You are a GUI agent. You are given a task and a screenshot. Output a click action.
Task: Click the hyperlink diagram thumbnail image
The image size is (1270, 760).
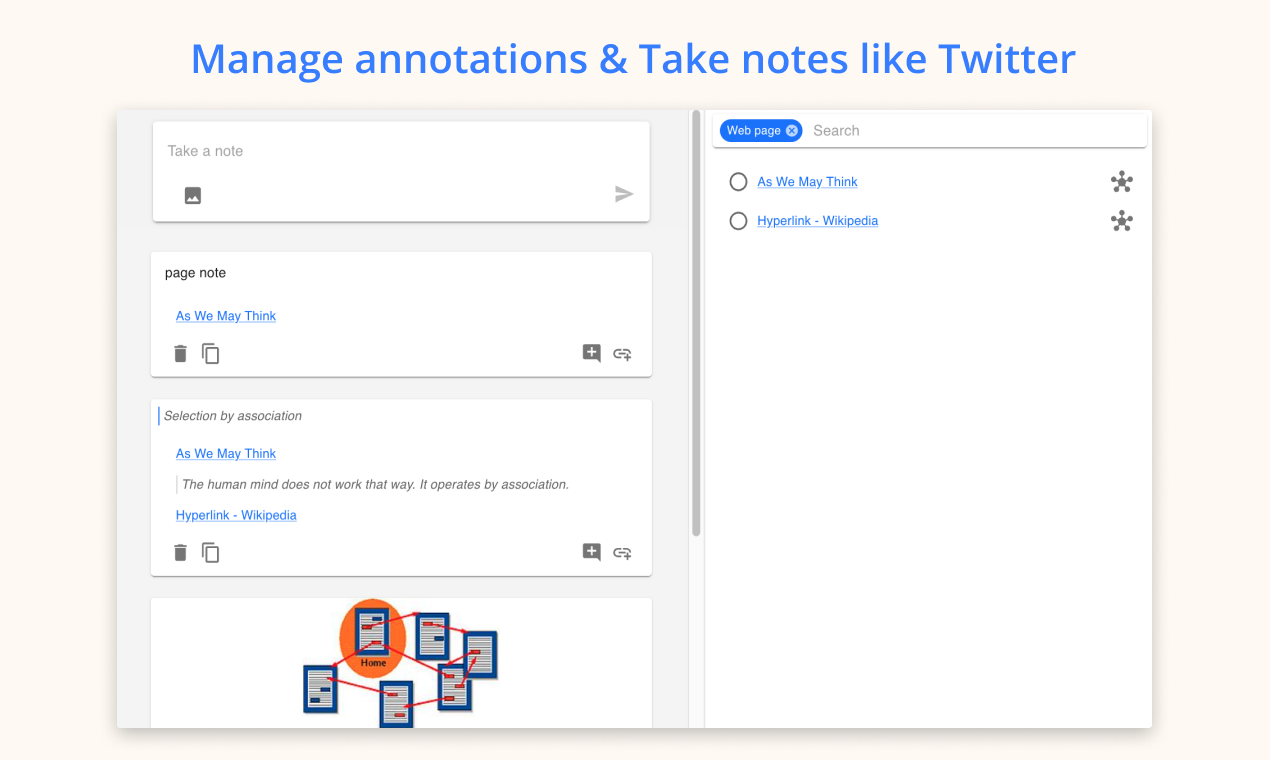click(401, 662)
